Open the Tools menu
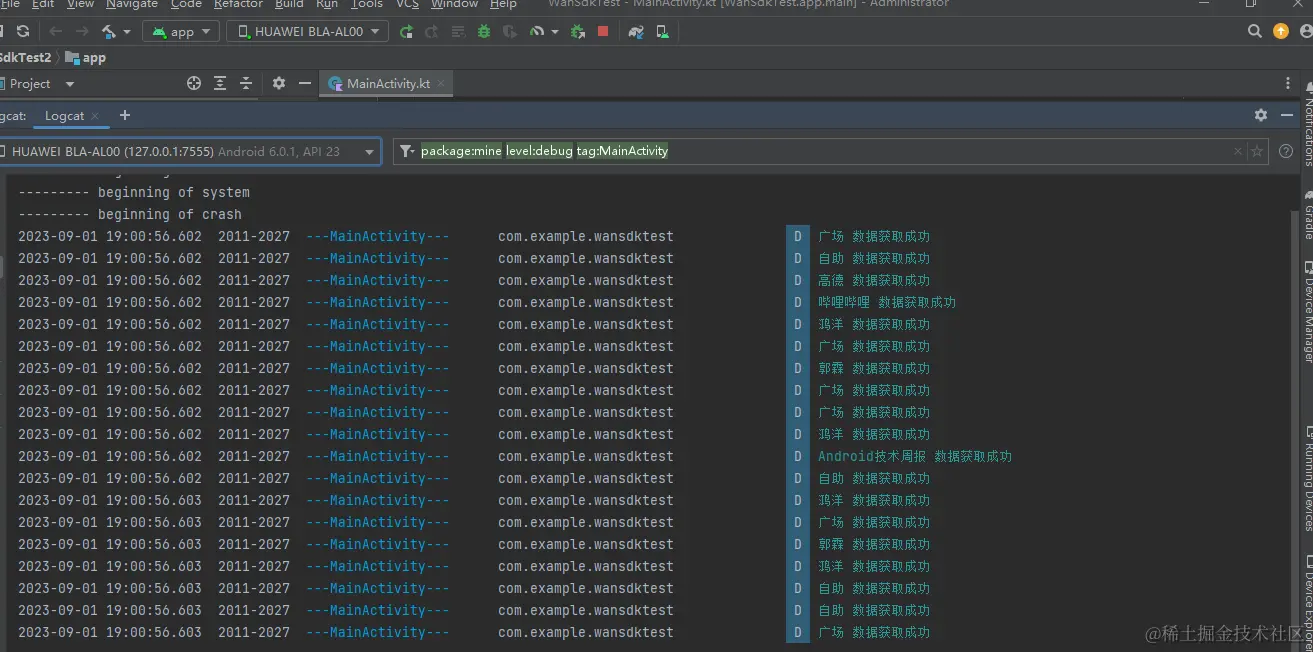 coord(367,4)
